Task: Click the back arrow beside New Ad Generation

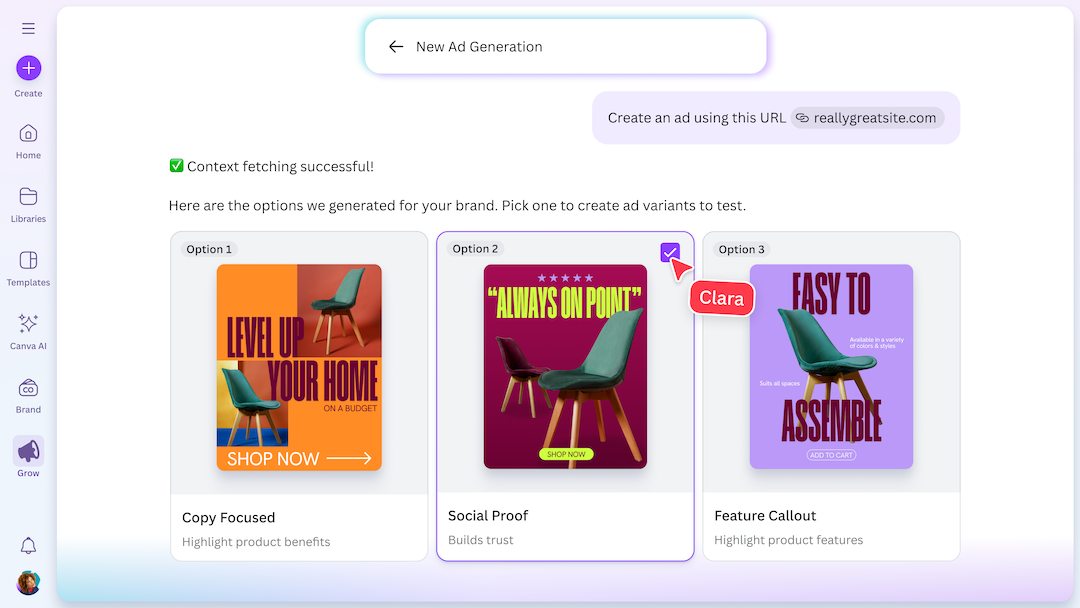Action: point(396,47)
